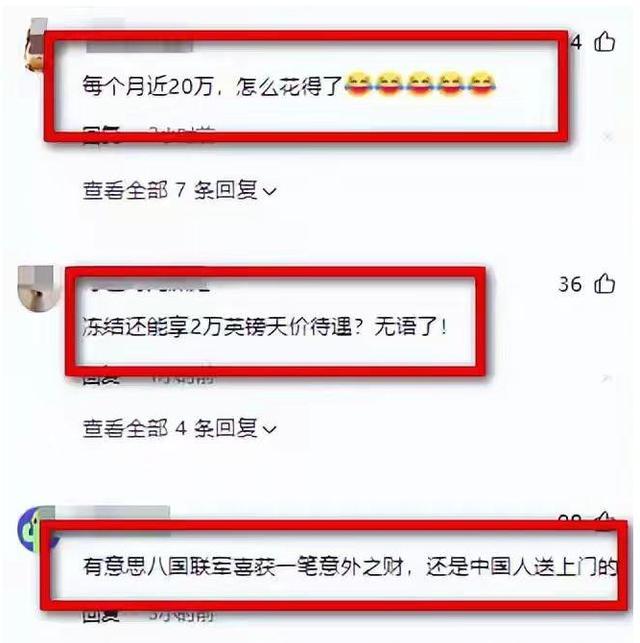The width and height of the screenshot is (640, 643).
Task: Click 回复 under the 八国联军 comment
Action: (101, 615)
